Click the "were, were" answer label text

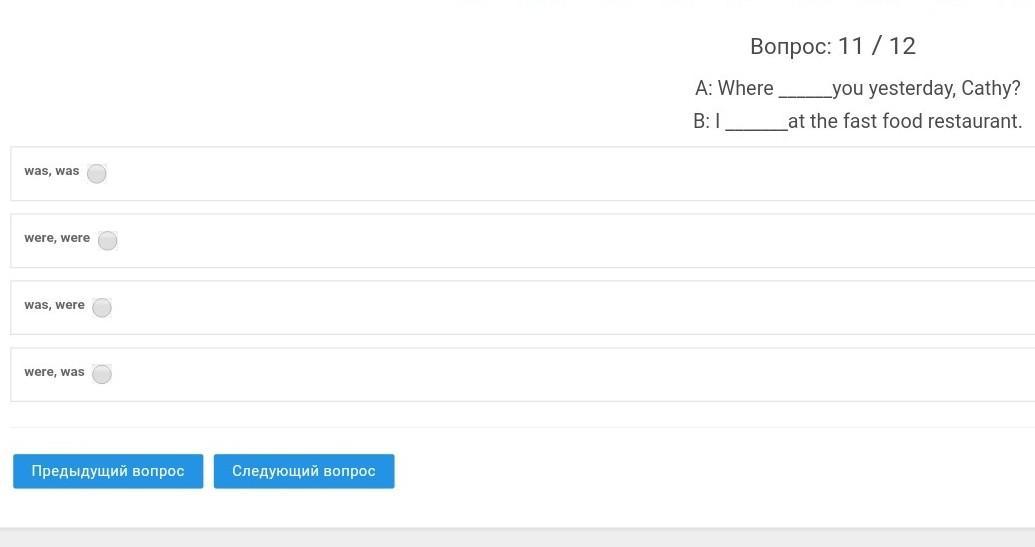[57, 238]
